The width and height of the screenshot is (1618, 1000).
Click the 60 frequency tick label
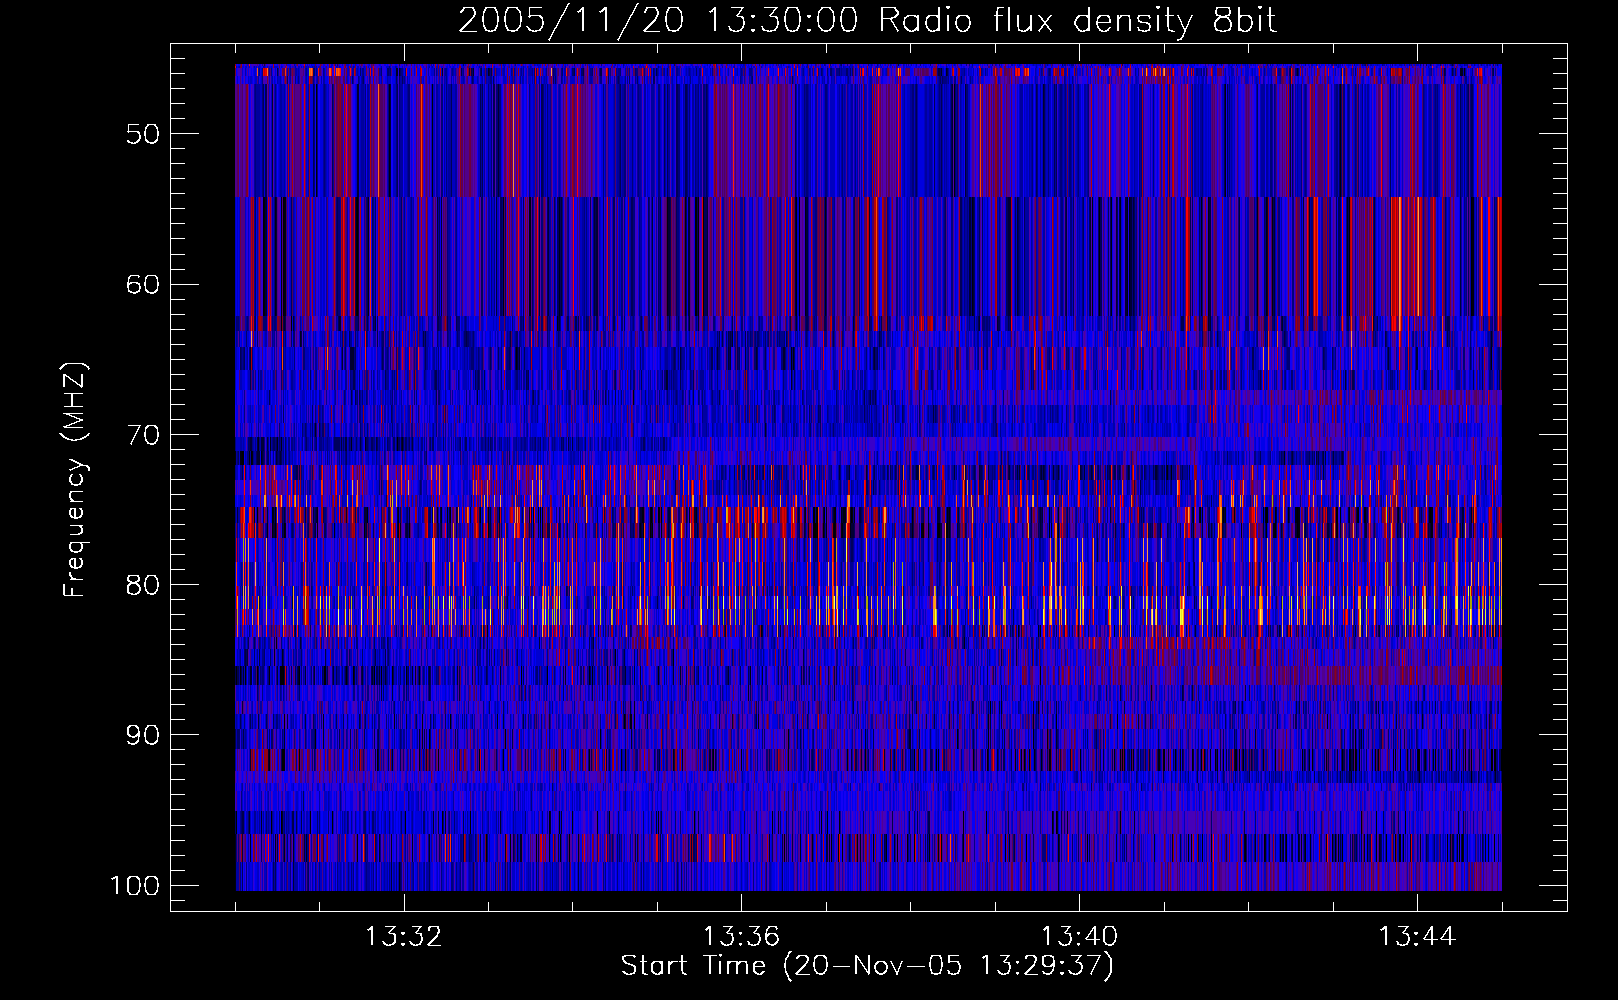pos(143,284)
